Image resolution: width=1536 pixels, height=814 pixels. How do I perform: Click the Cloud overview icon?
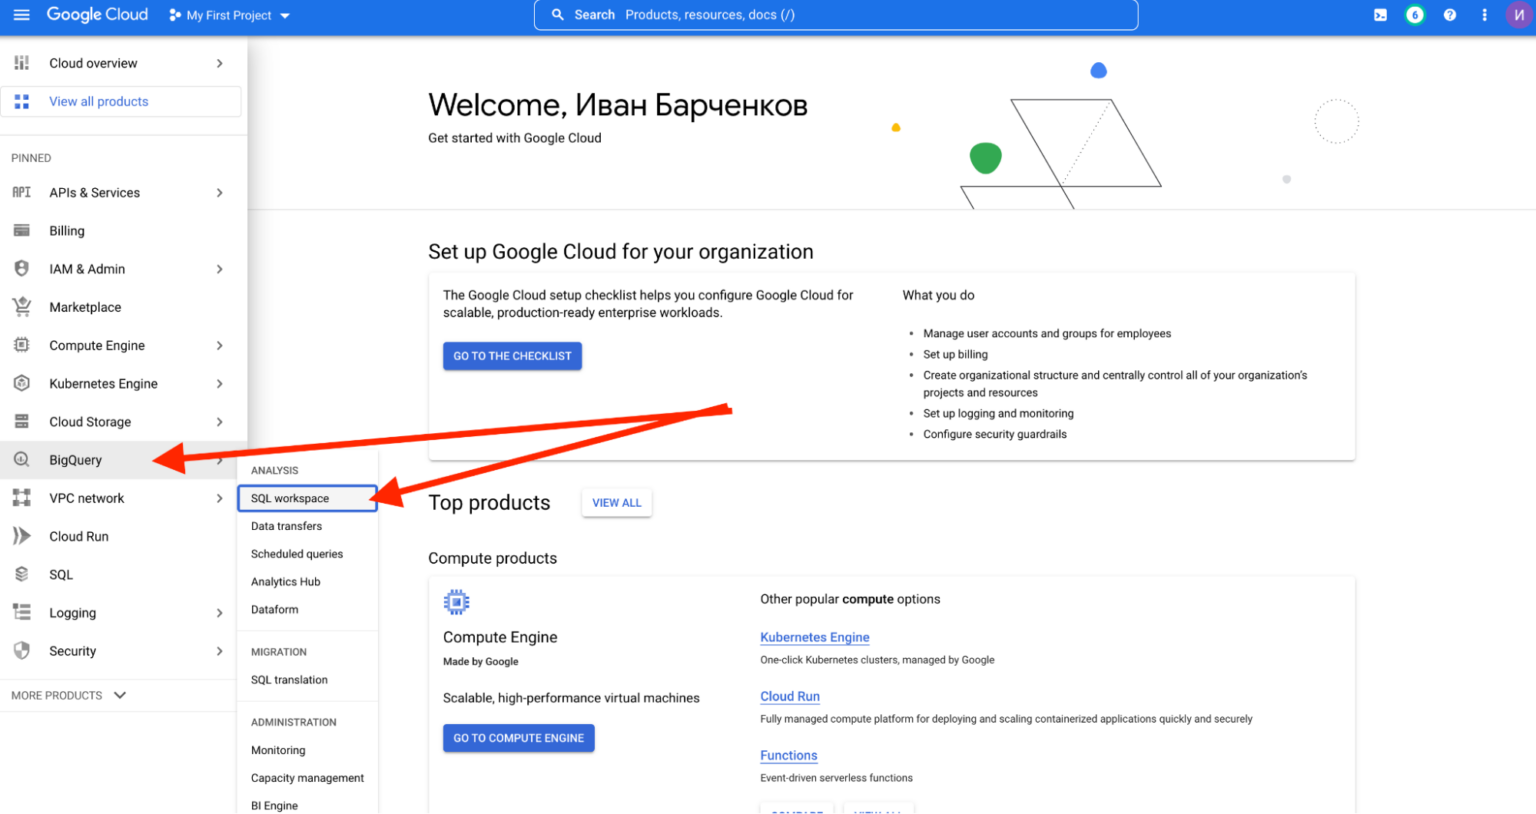(21, 63)
